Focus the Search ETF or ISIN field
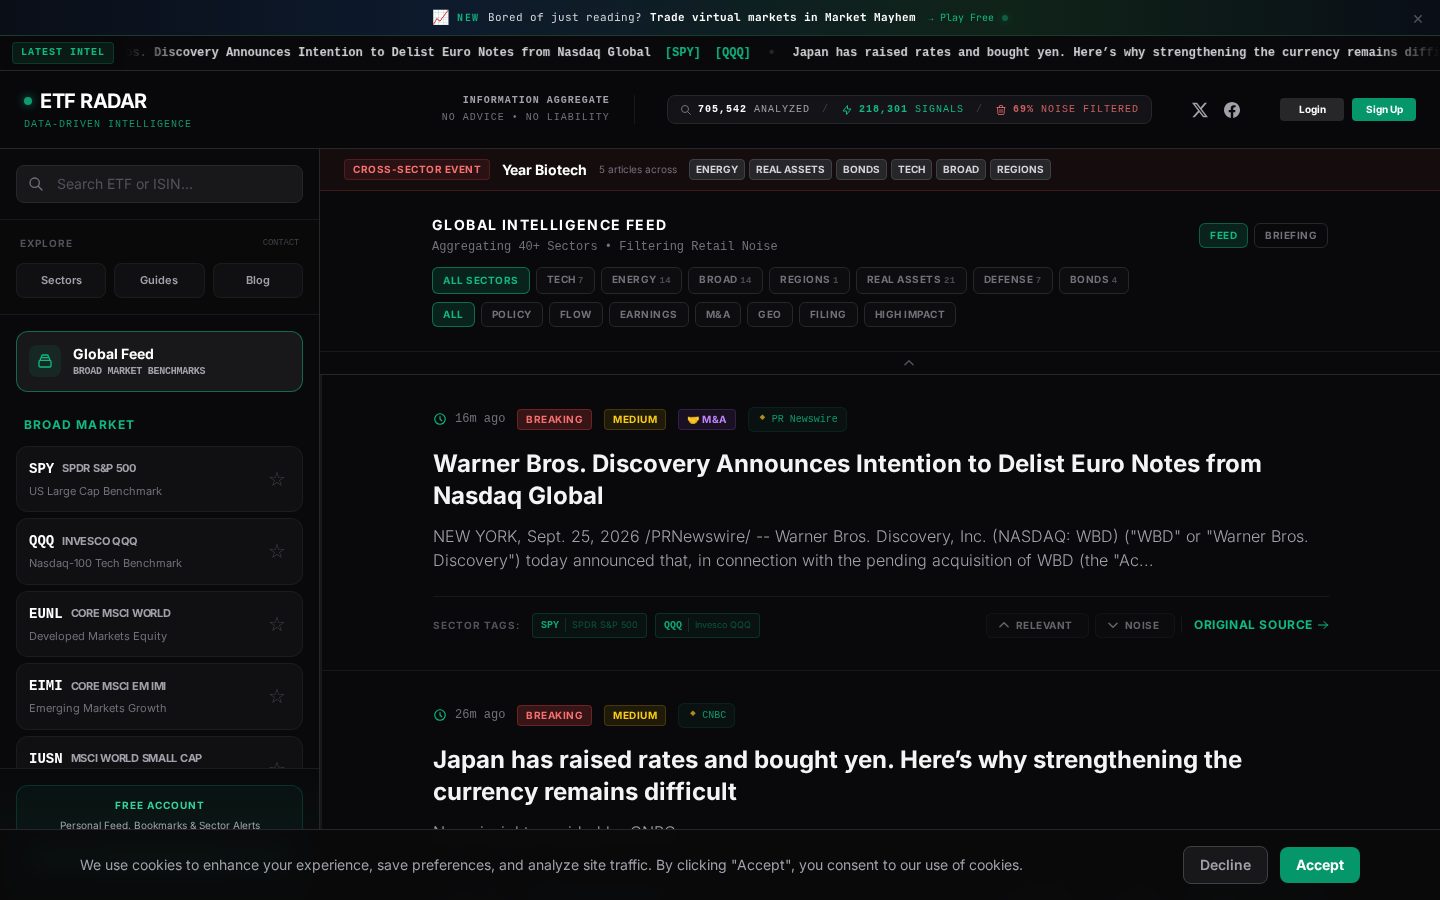Screen dimensions: 1440x900 click(159, 184)
